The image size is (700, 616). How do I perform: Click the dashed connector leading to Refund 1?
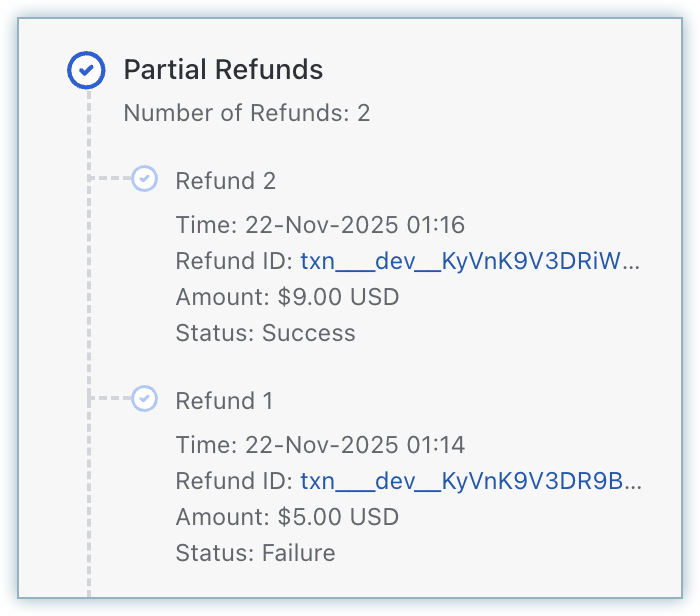pyautogui.click(x=110, y=399)
